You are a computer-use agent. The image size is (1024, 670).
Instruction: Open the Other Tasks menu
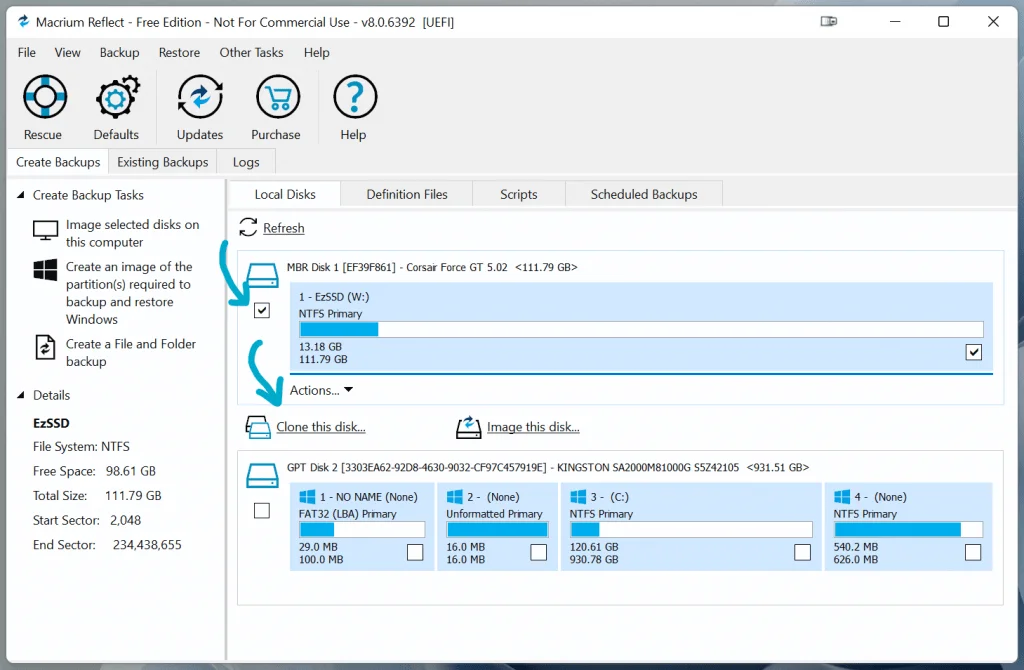[x=251, y=52]
